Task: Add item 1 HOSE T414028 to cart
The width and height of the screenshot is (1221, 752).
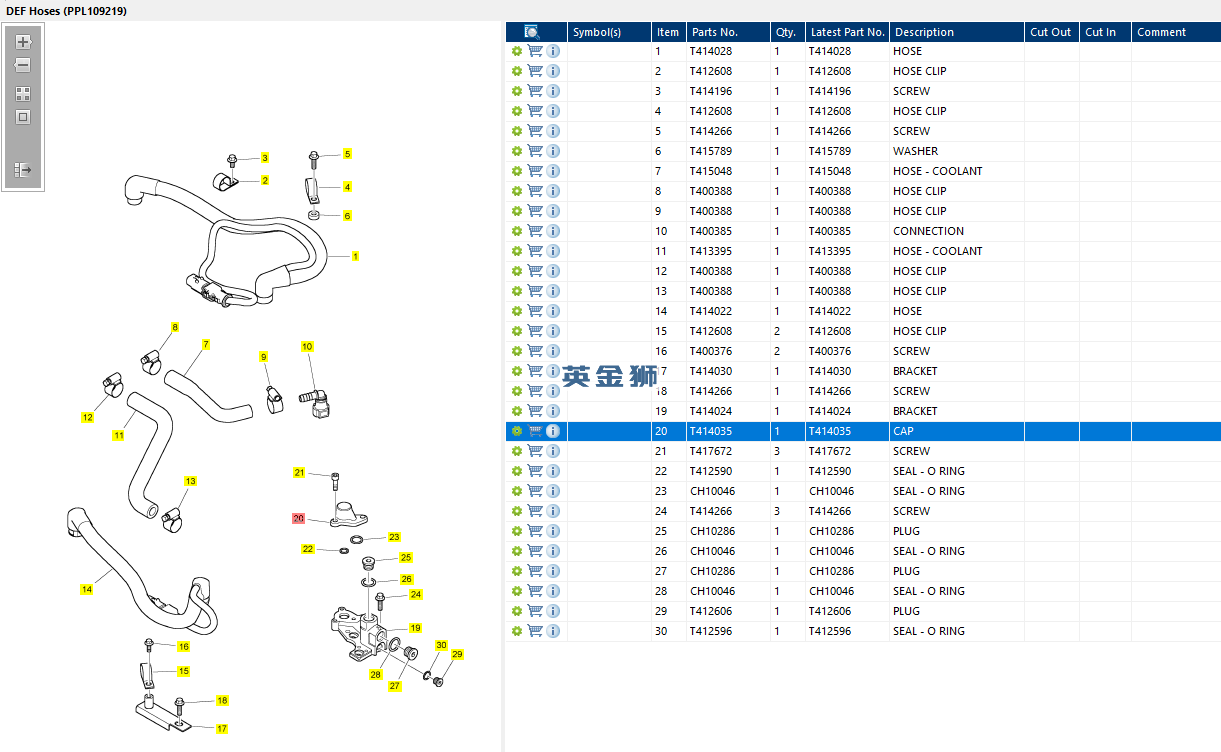Action: pyautogui.click(x=535, y=51)
